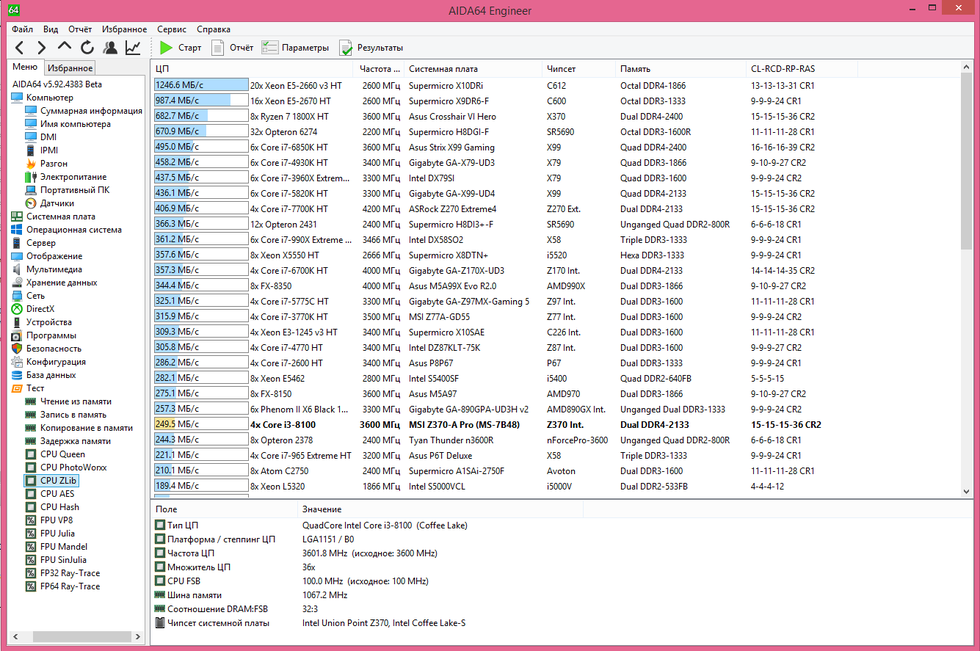The height and width of the screenshot is (651, 980).
Task: Start the benchmark with the Старт button
Action: pos(180,48)
